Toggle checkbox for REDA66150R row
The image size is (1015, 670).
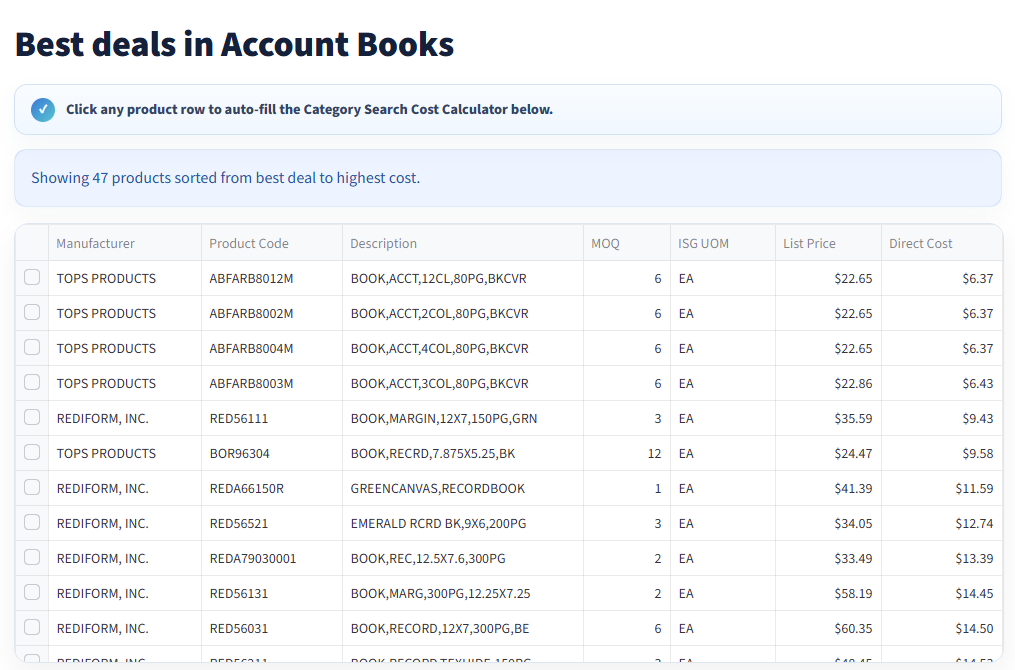32,487
